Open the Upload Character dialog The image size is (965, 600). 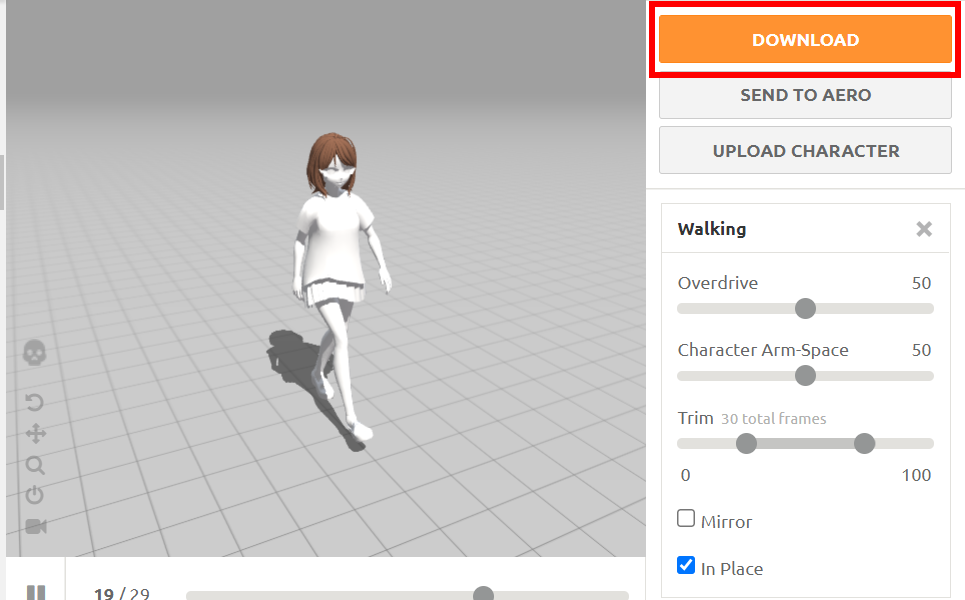coord(805,151)
